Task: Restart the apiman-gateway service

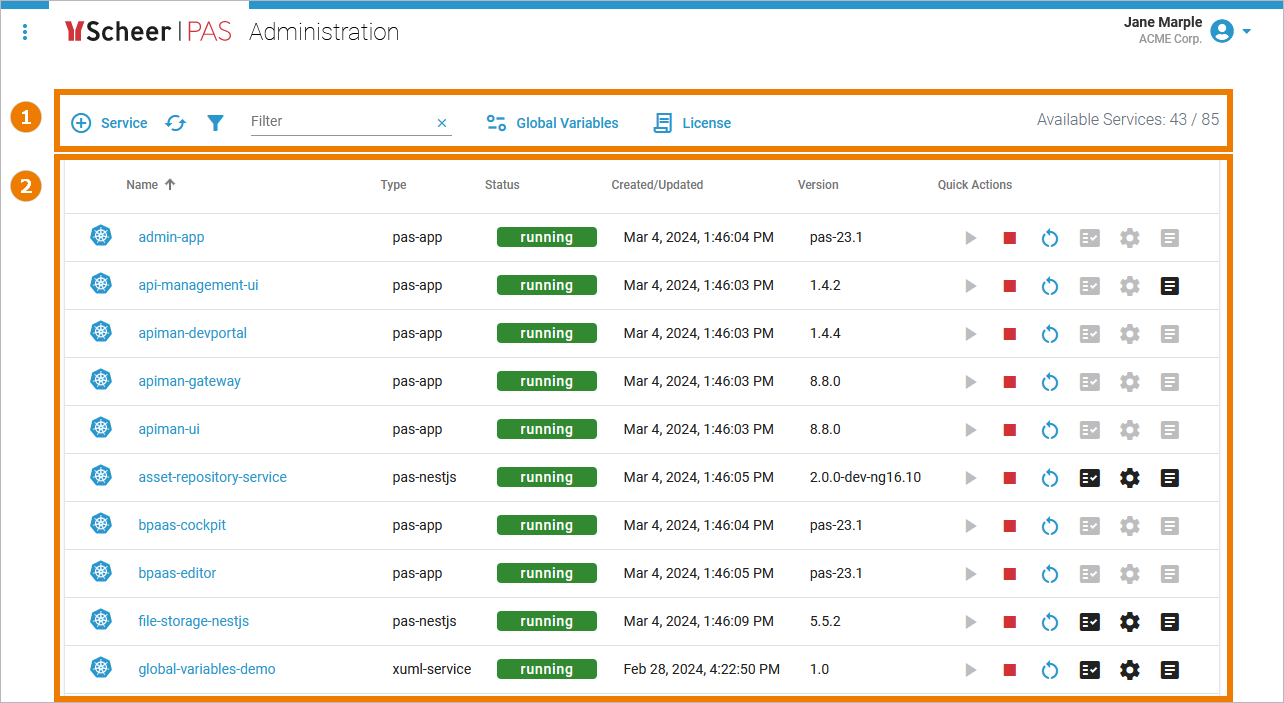Action: click(x=1049, y=381)
